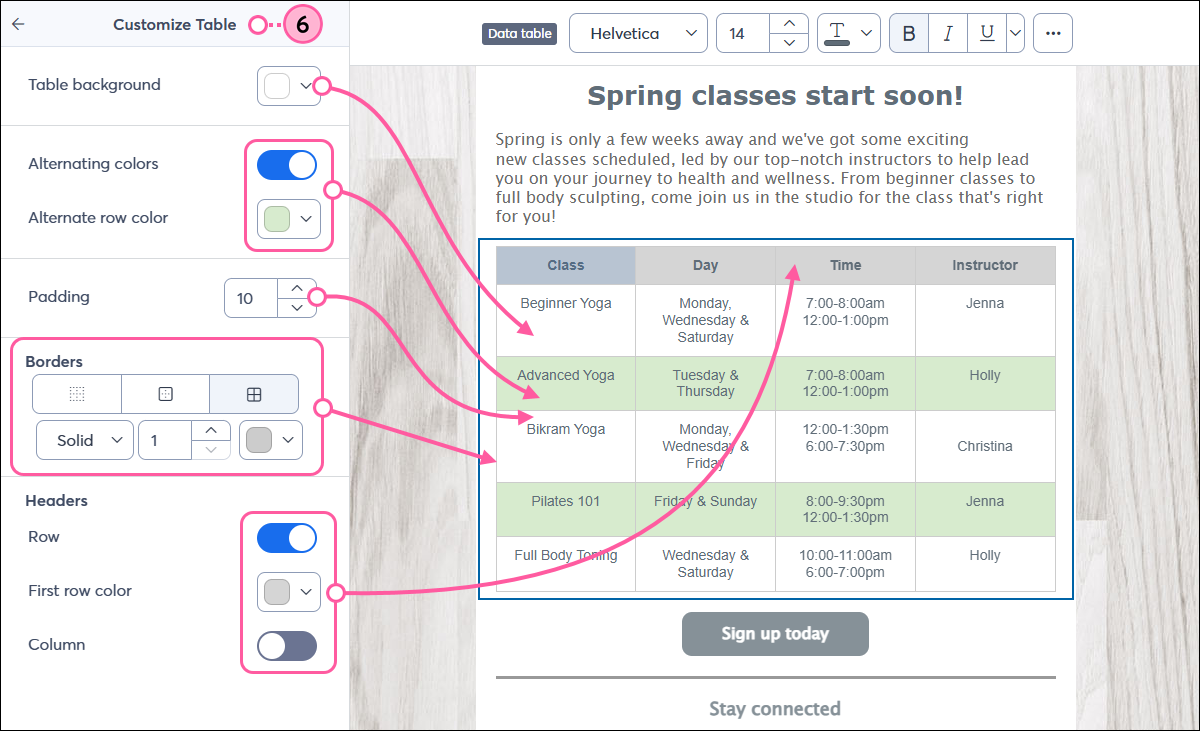The width and height of the screenshot is (1200, 731).
Task: Decrease font size with down arrow
Action: pos(789,43)
